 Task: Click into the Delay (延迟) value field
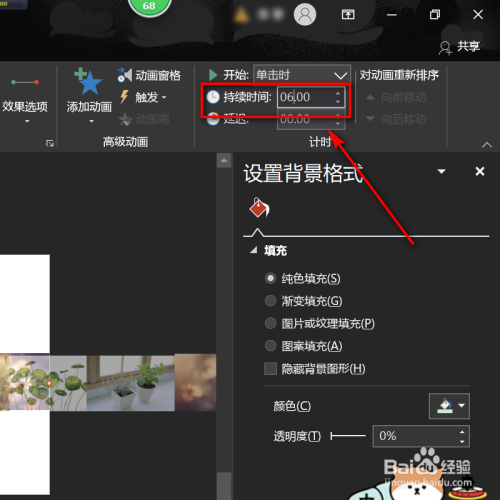305,119
